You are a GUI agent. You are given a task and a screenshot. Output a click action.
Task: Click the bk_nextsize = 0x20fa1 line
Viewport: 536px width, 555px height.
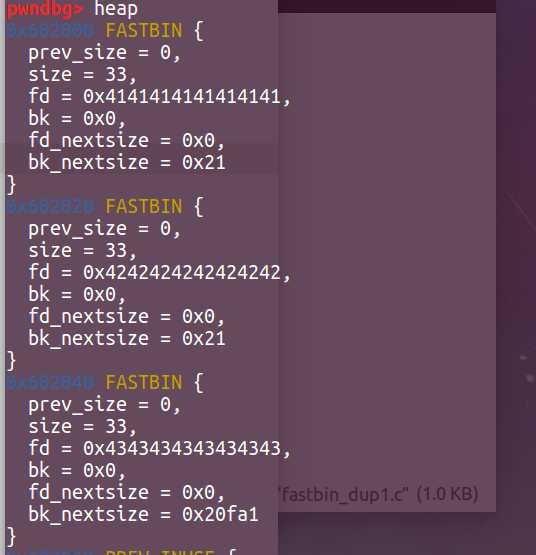pos(143,514)
